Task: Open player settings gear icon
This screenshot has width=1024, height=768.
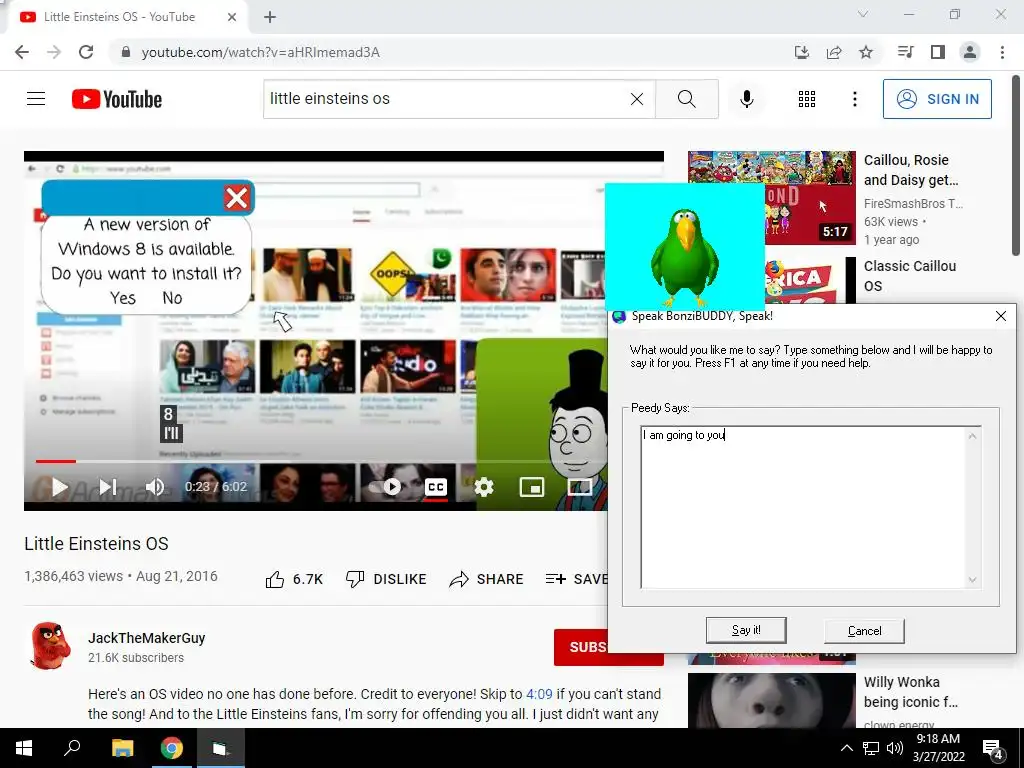Action: click(x=484, y=487)
